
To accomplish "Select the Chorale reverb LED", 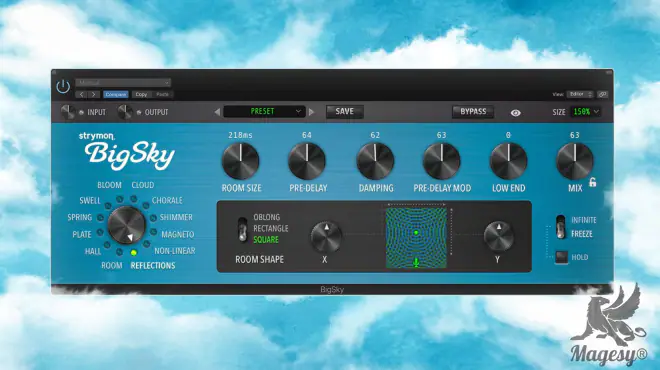I will (x=146, y=205).
